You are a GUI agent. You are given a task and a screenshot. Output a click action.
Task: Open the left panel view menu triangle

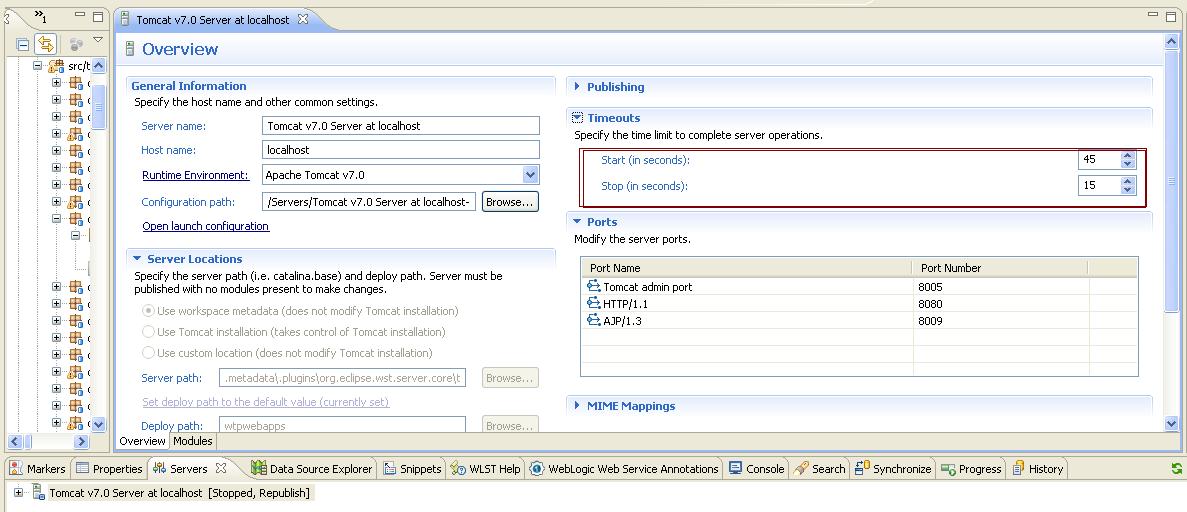98,39
